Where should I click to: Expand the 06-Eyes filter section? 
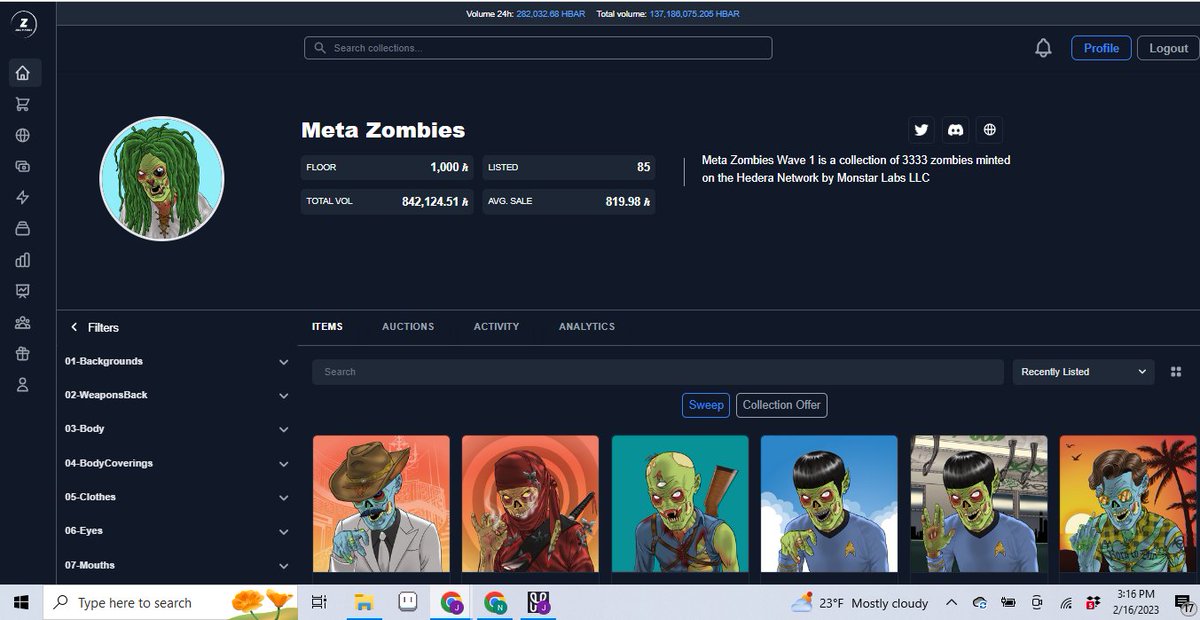point(176,531)
